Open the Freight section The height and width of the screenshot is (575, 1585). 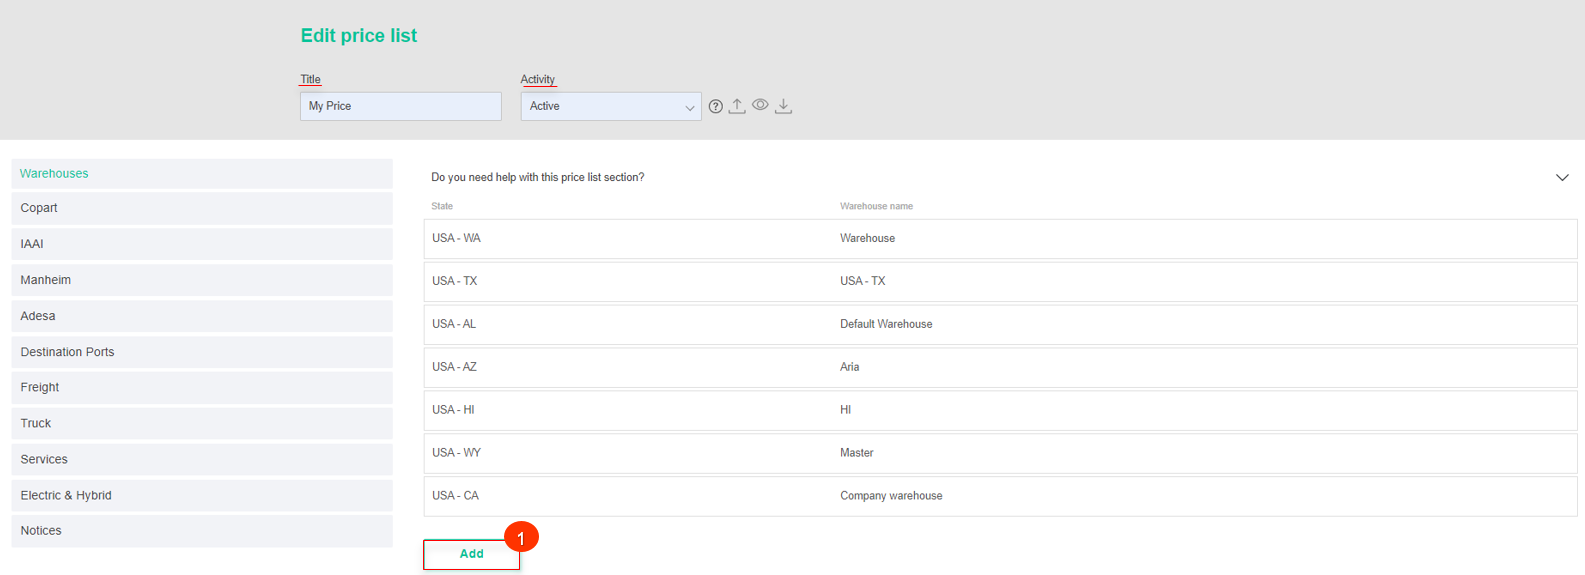(202, 387)
